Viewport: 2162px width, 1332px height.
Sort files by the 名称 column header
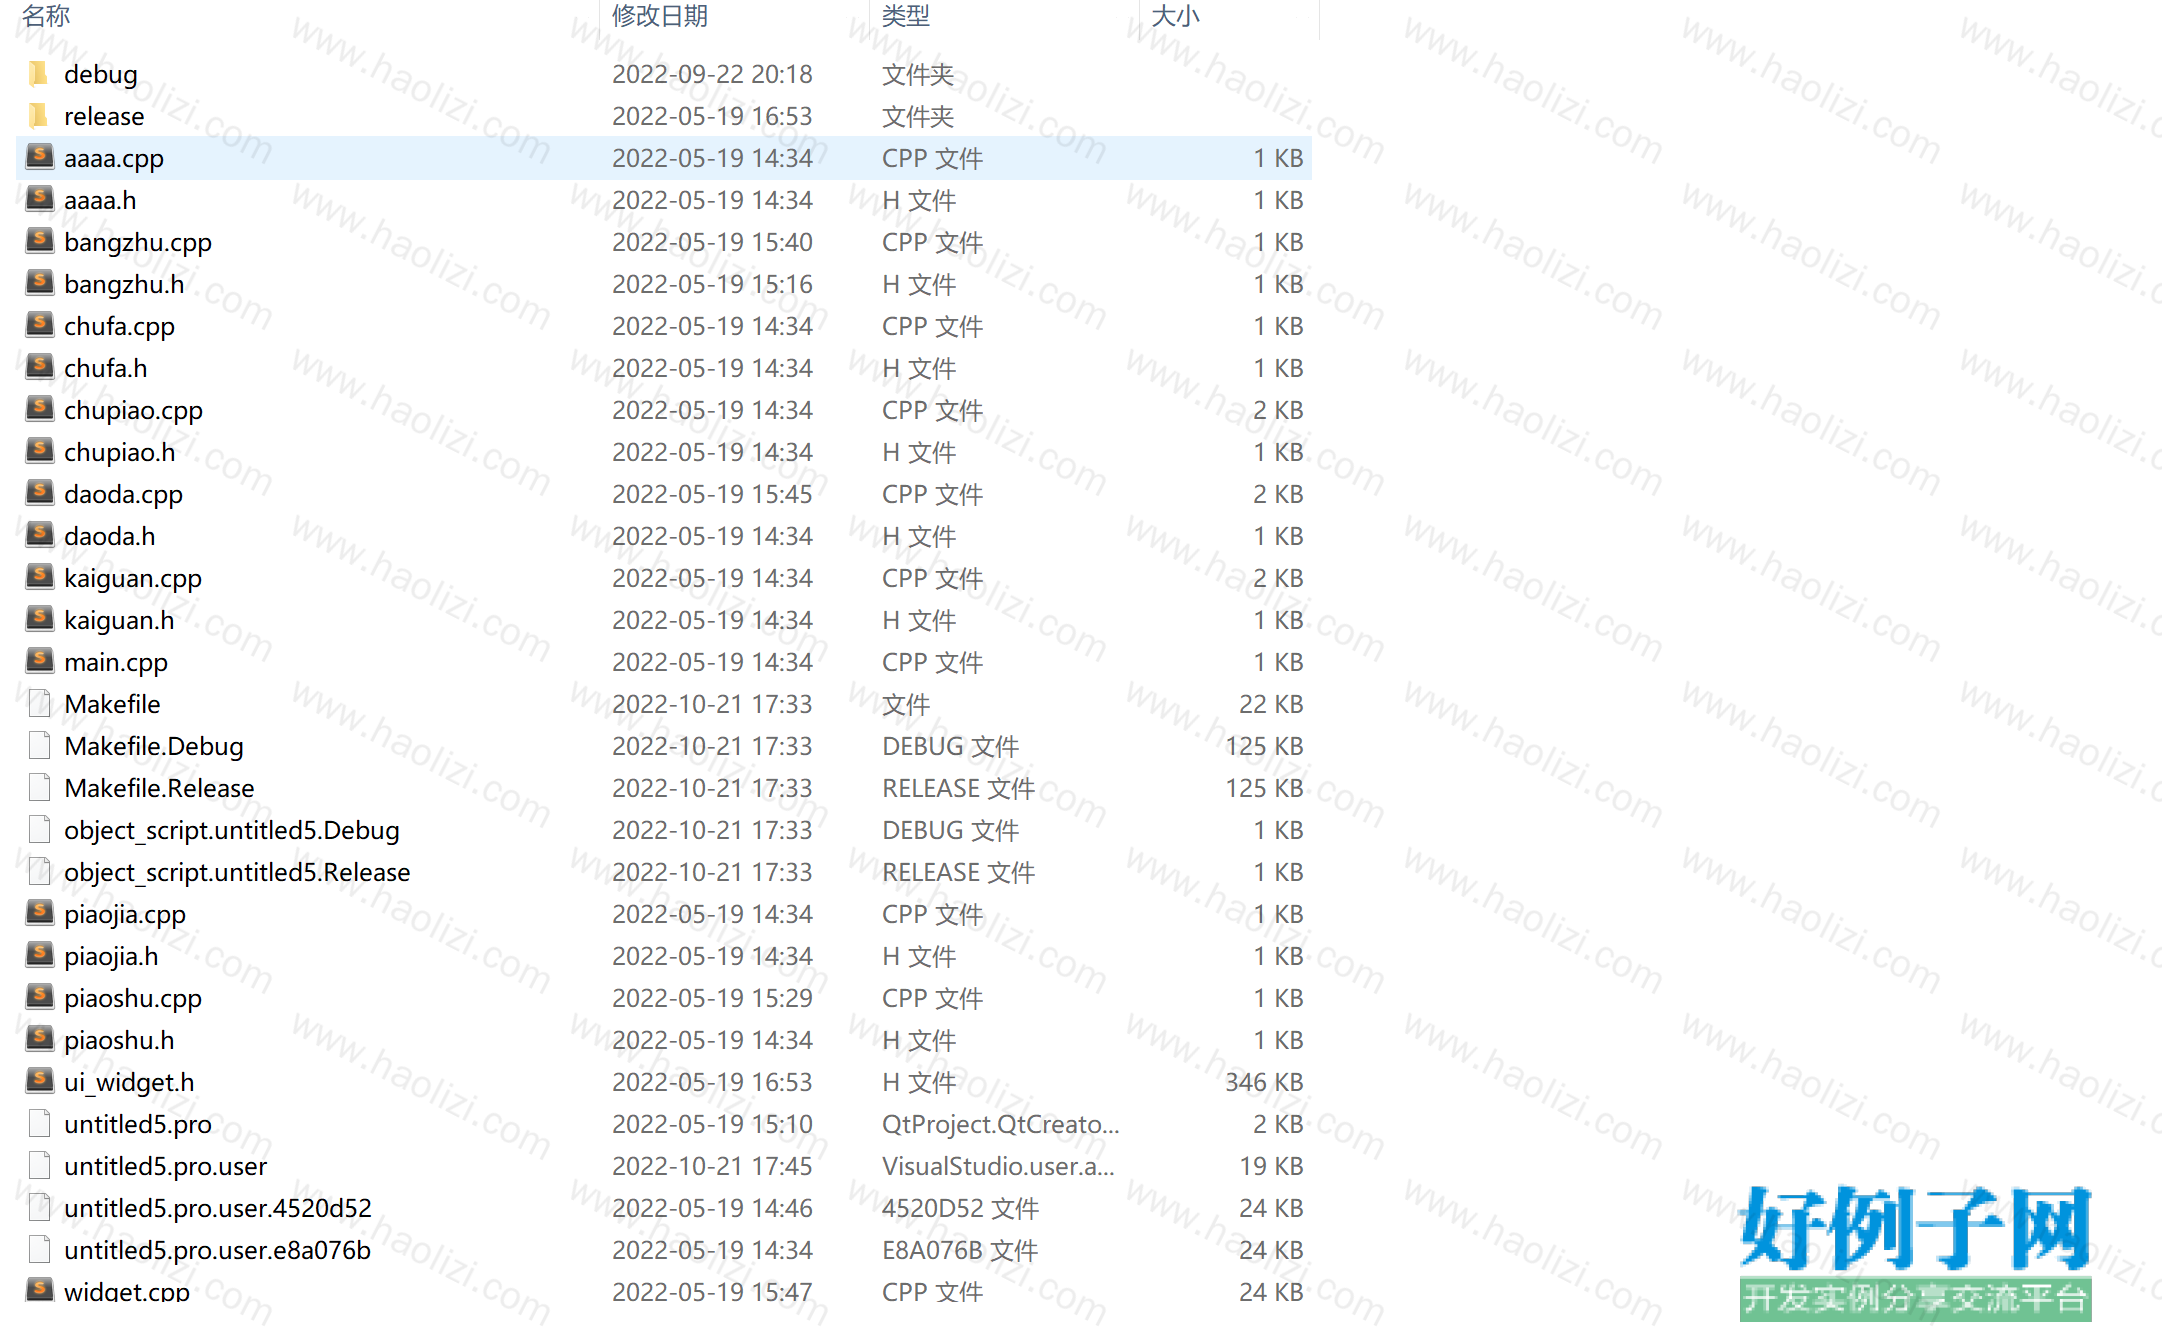(x=46, y=16)
